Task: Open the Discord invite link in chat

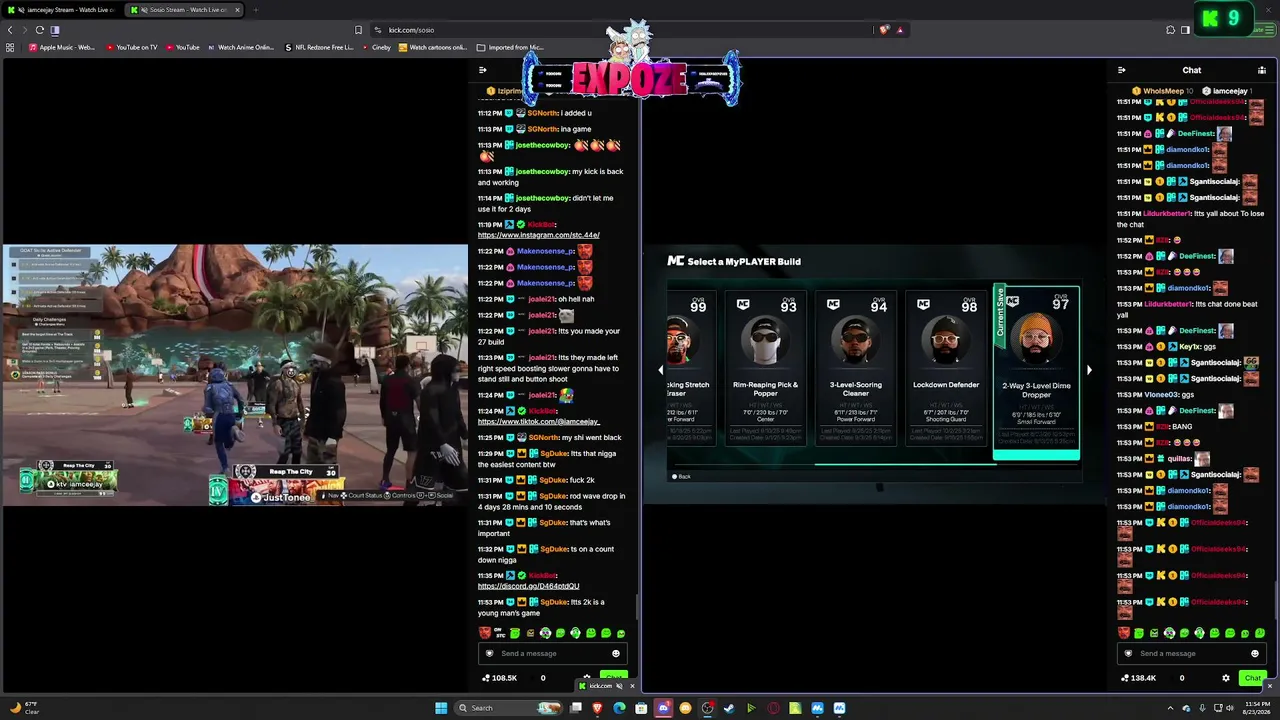Action: 528,586
